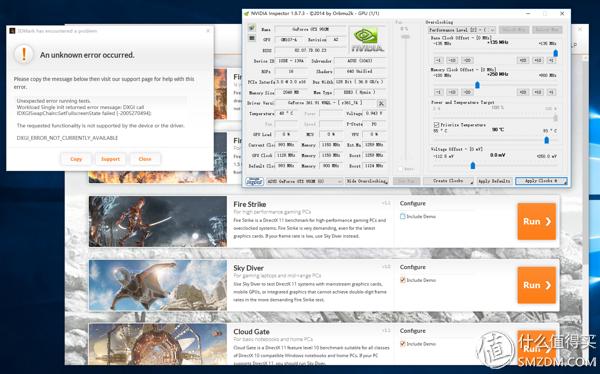Click the Memory Clock Offset slider handle
This screenshot has height=374, width=600.
(x=477, y=85)
